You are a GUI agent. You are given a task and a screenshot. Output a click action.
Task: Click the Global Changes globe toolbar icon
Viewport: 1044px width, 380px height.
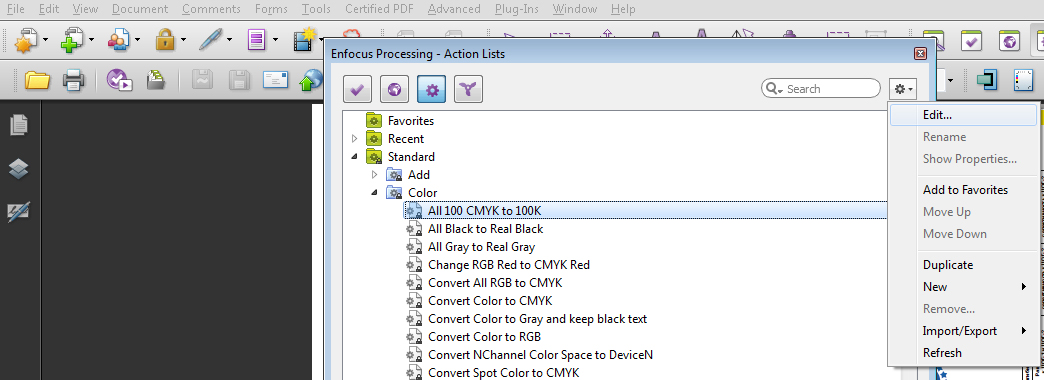(x=1010, y=41)
